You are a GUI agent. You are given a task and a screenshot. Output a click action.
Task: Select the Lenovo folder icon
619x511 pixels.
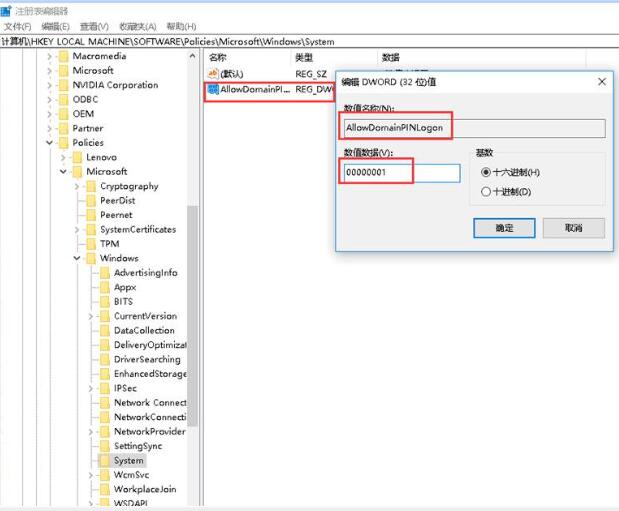(x=77, y=158)
